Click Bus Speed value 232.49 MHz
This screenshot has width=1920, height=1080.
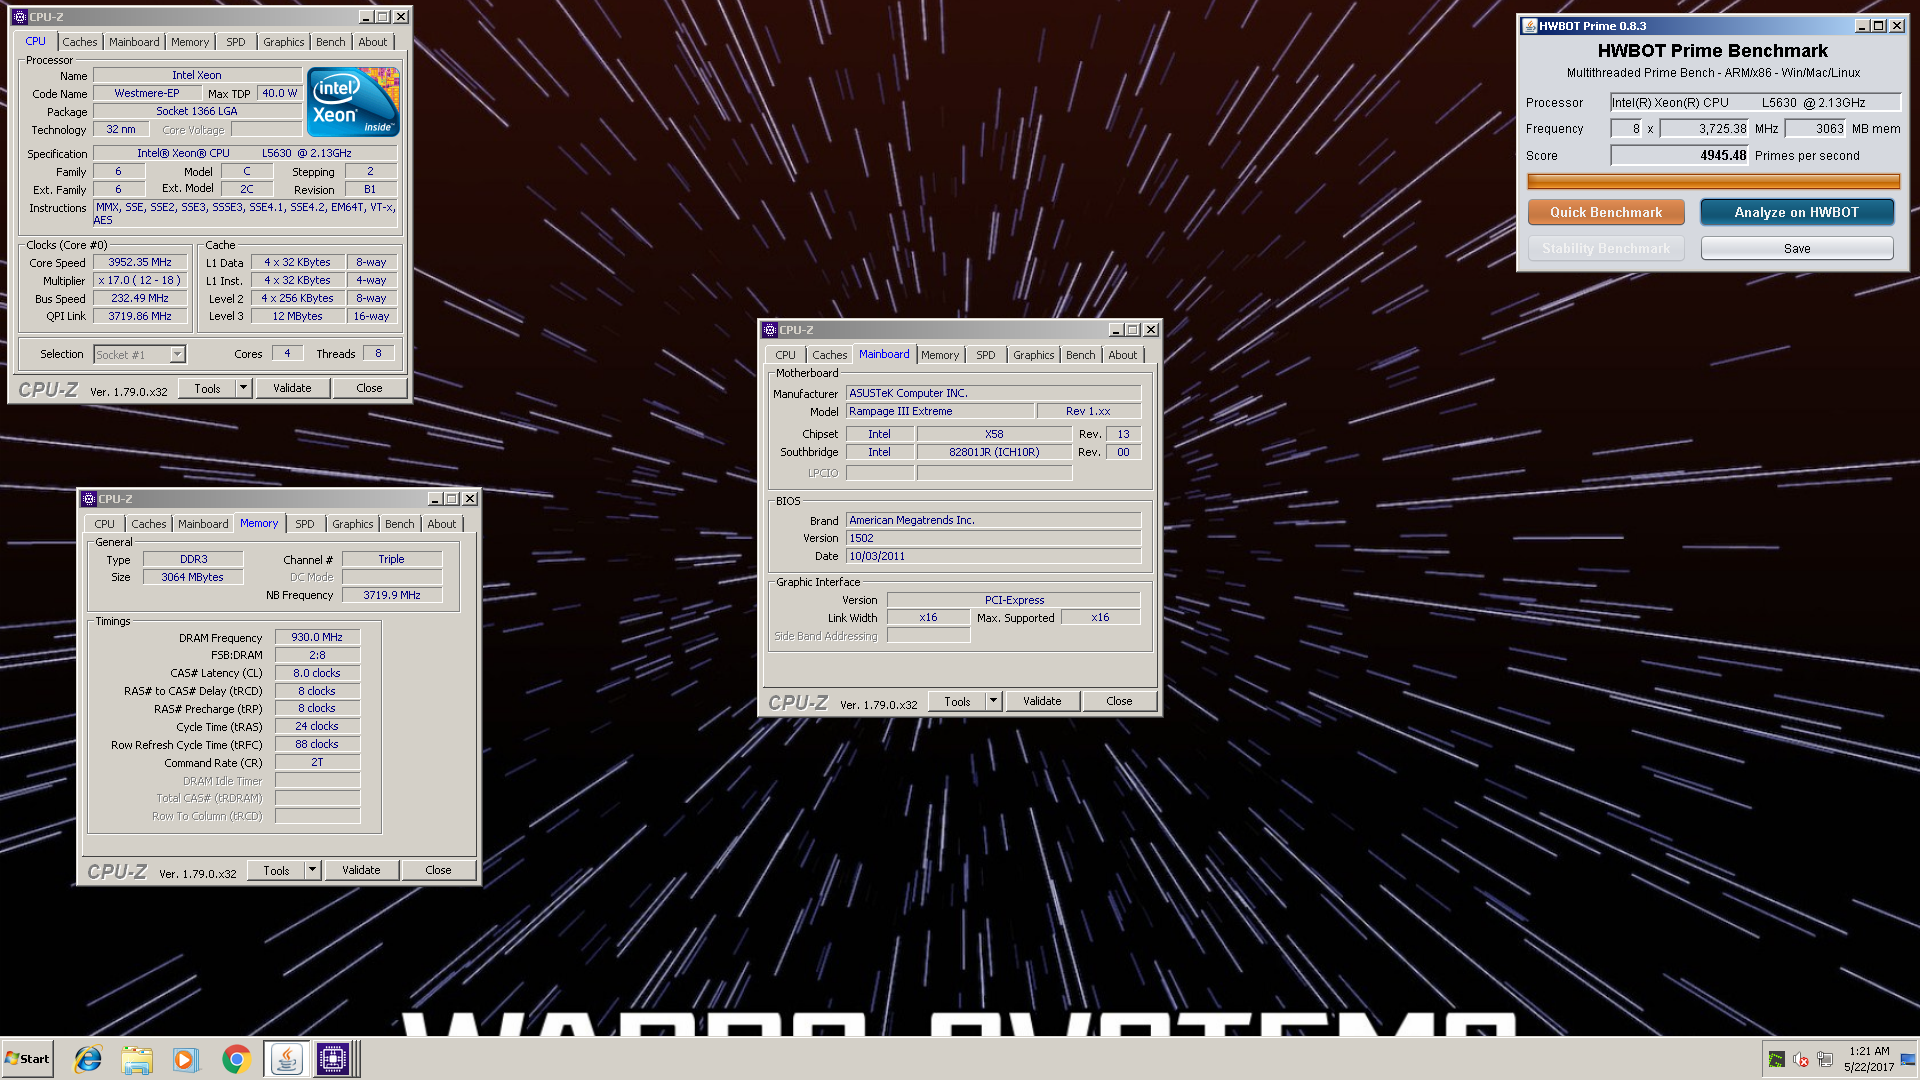point(140,298)
